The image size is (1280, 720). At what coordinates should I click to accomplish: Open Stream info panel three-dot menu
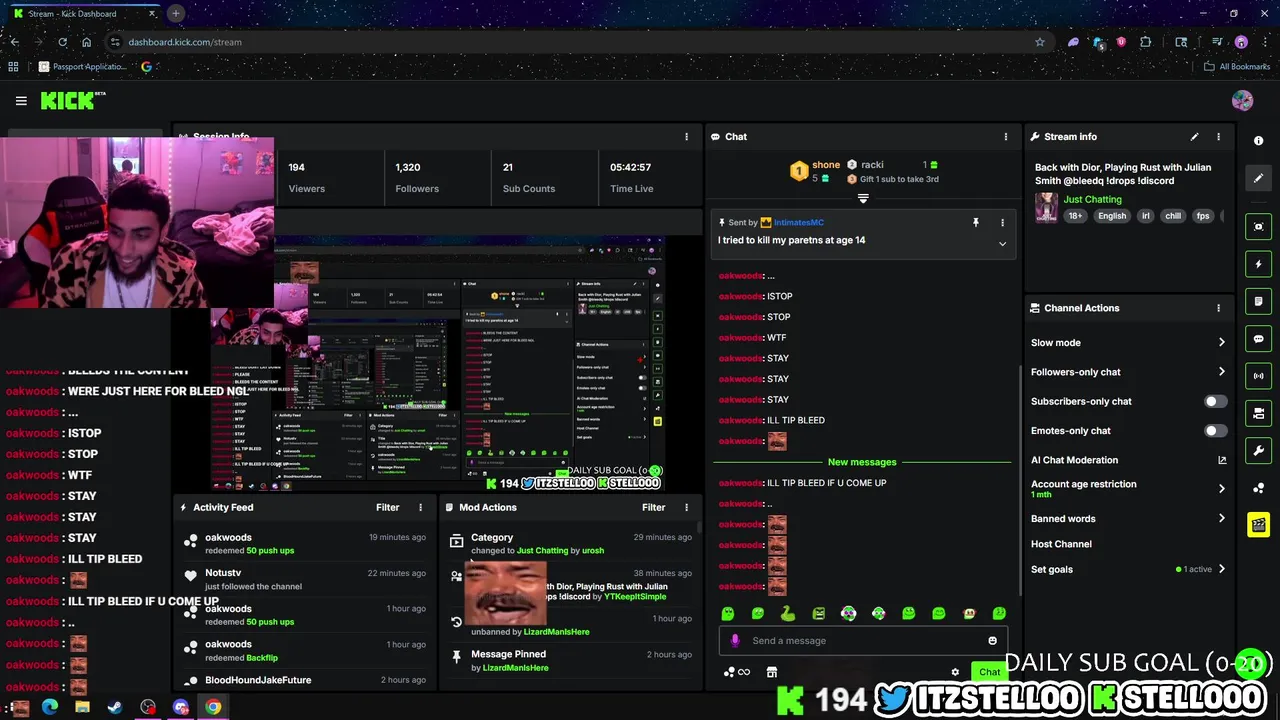[1218, 137]
